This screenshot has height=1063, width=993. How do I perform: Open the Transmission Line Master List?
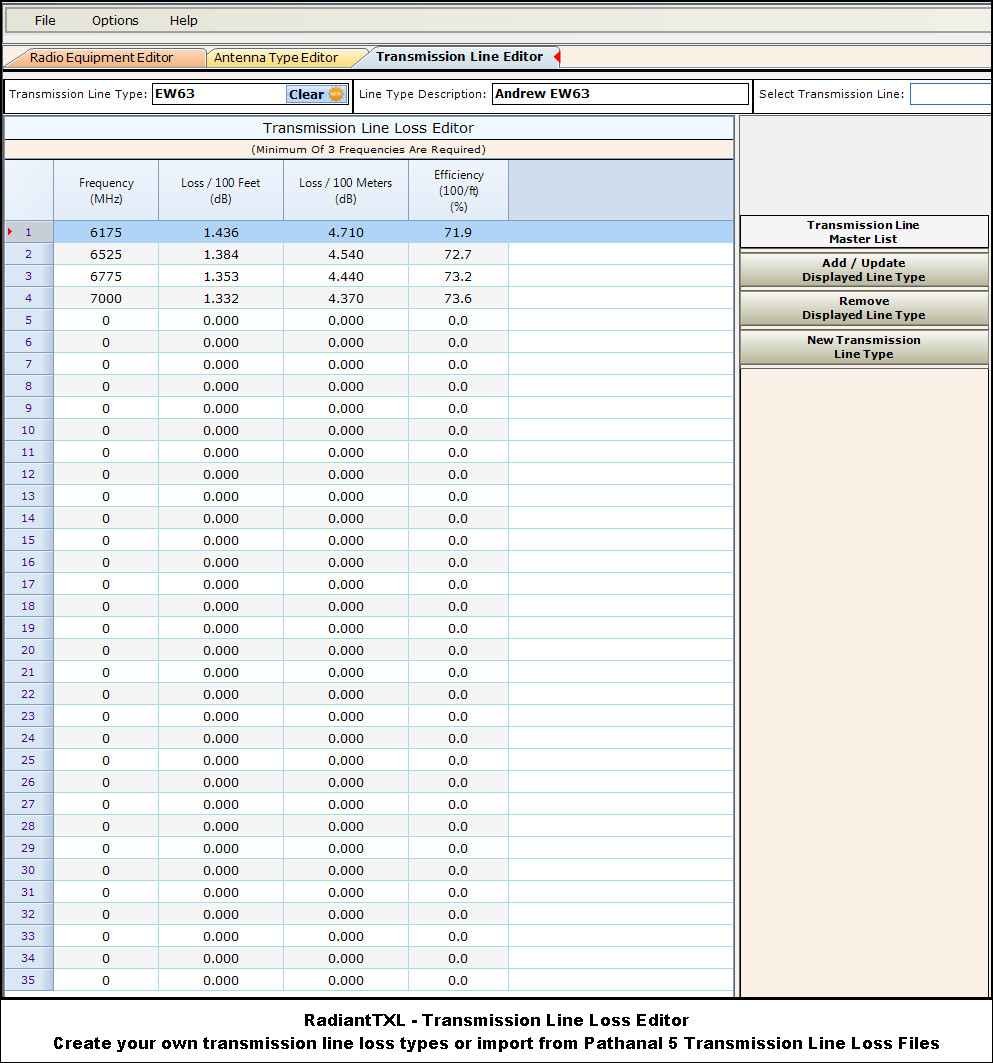pyautogui.click(x=863, y=232)
